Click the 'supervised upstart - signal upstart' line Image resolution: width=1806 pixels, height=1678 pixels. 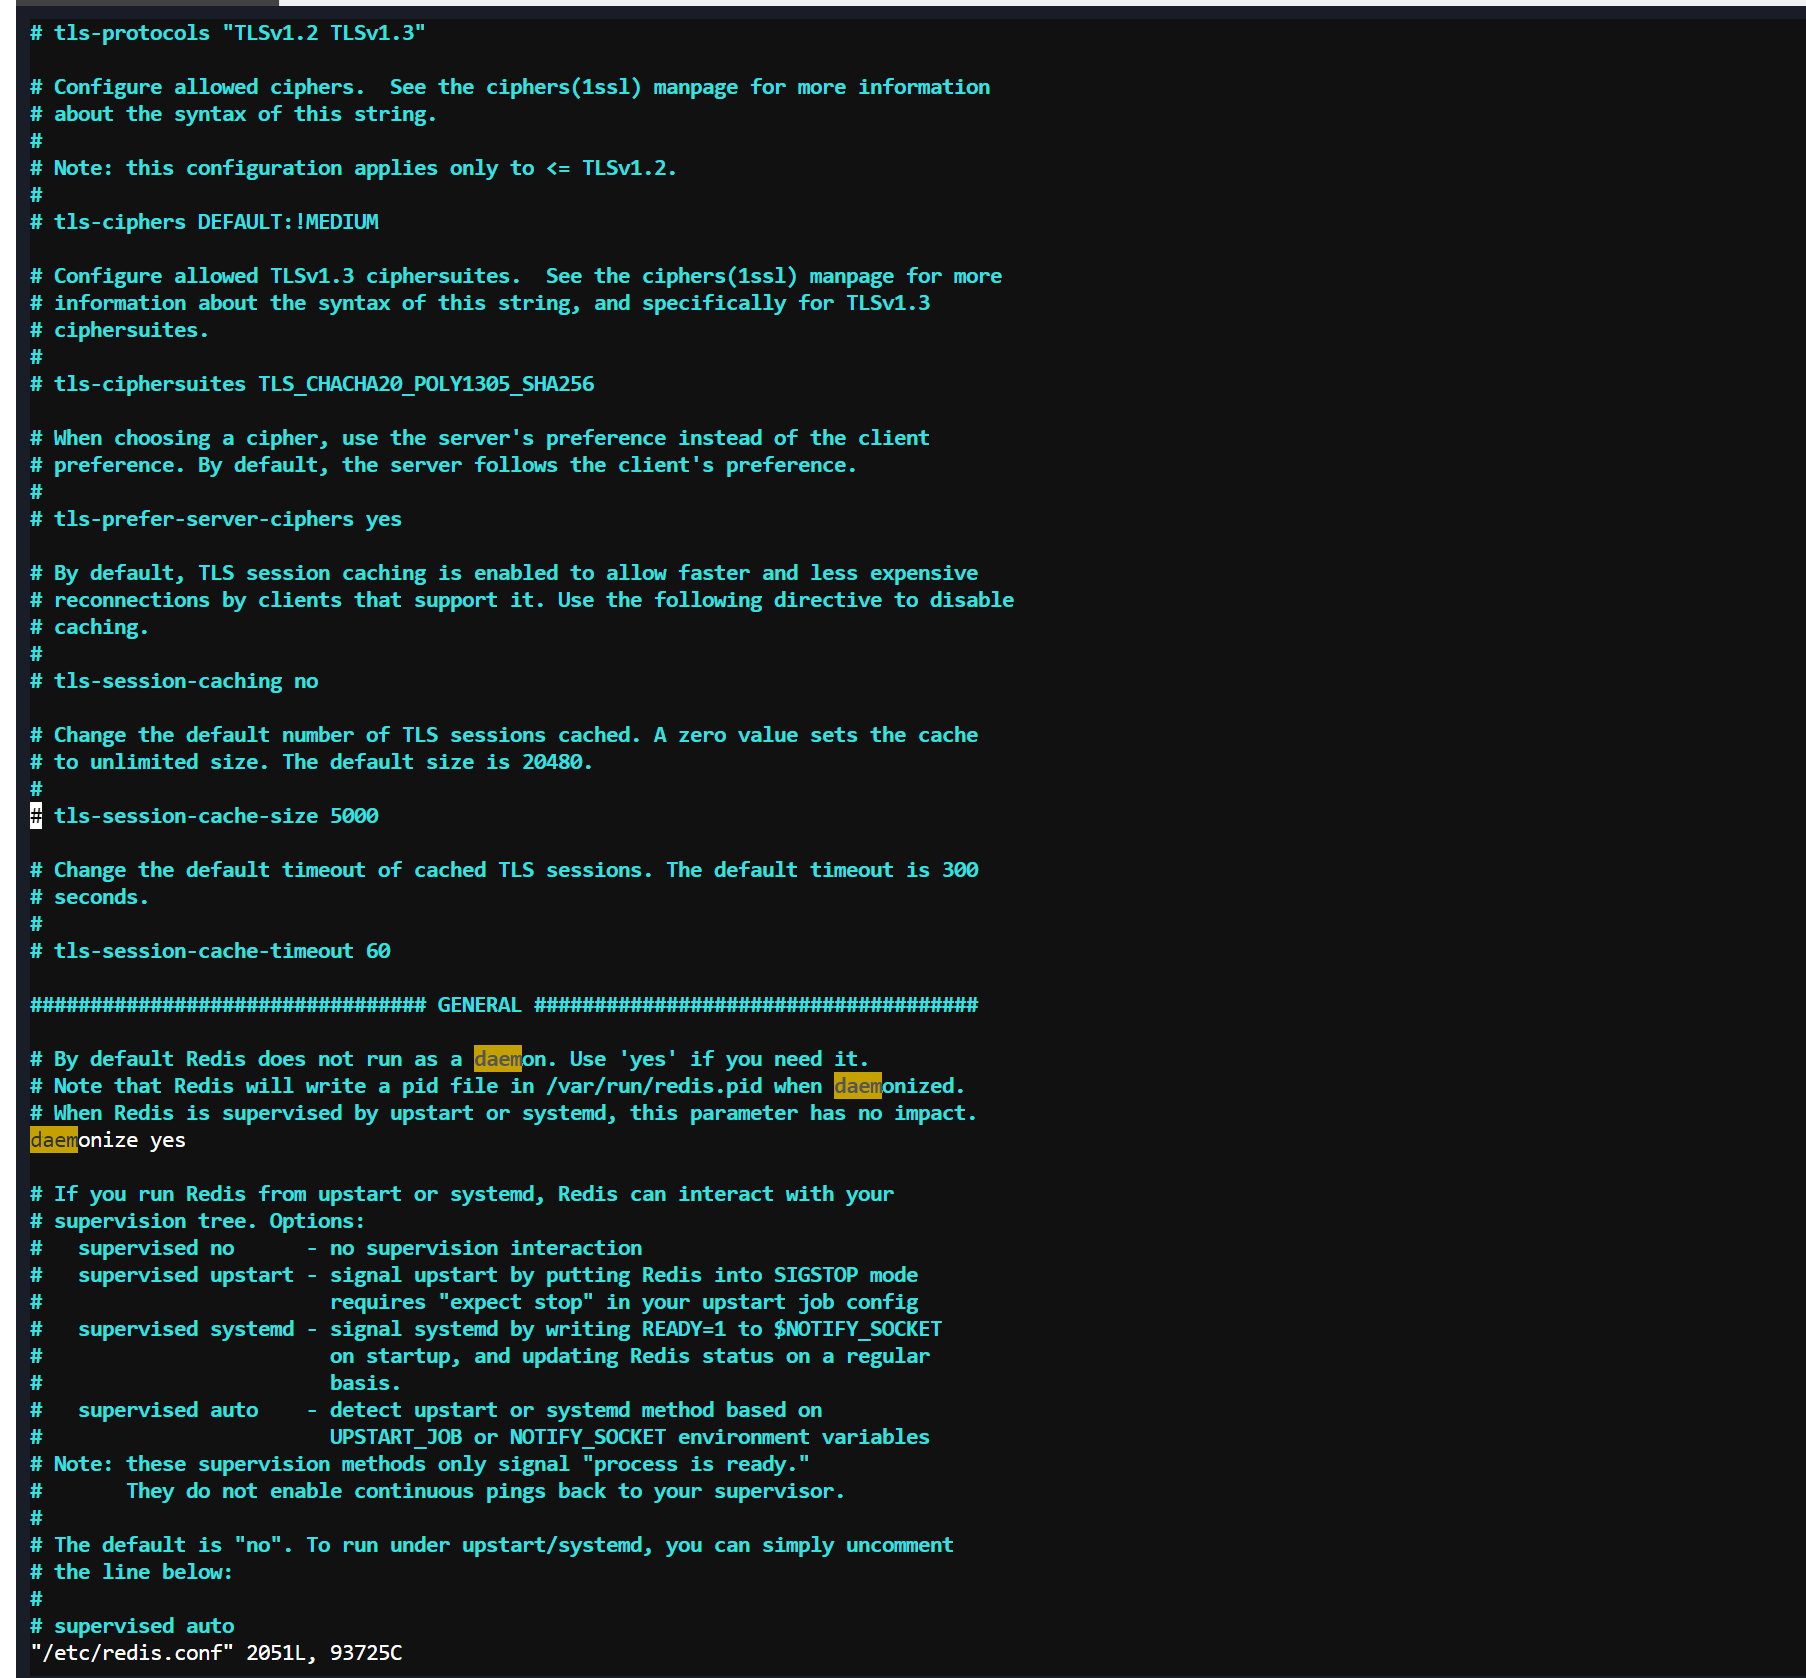tap(474, 1275)
